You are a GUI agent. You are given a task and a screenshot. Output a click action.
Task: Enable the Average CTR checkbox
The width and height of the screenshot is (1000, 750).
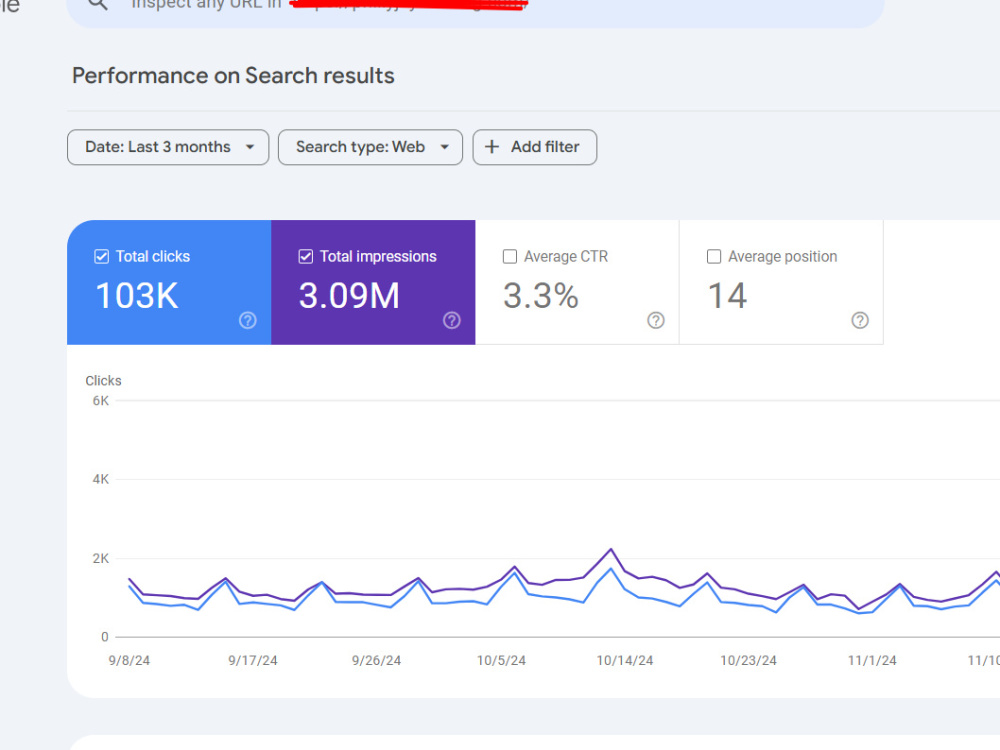click(x=510, y=256)
